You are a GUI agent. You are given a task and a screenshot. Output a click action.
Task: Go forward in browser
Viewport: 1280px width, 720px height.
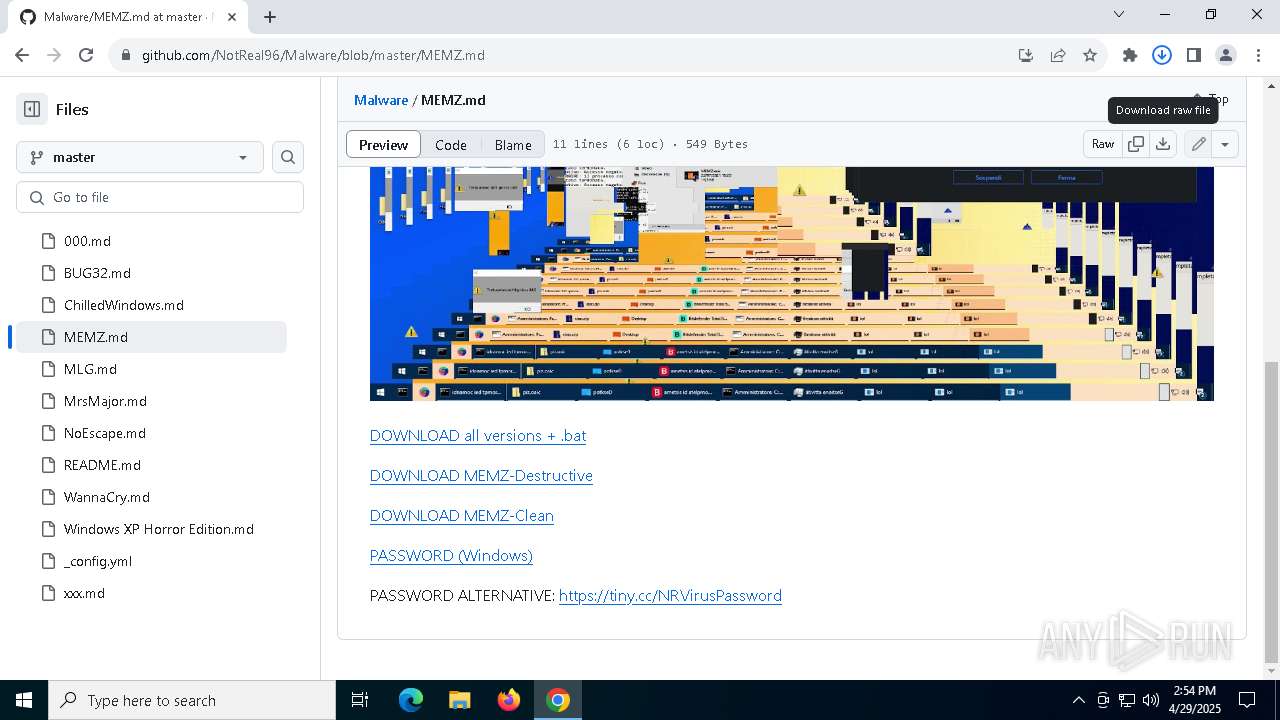(x=54, y=55)
